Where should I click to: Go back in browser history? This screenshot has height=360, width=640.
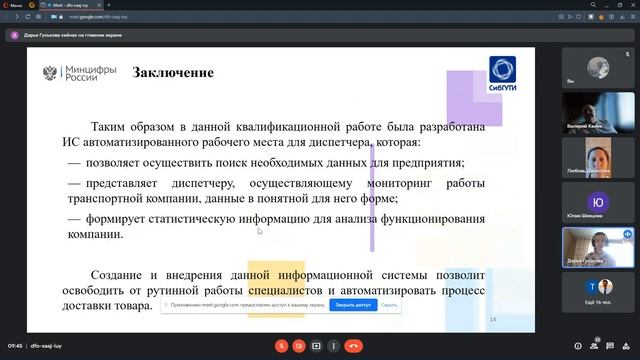(x=6, y=17)
